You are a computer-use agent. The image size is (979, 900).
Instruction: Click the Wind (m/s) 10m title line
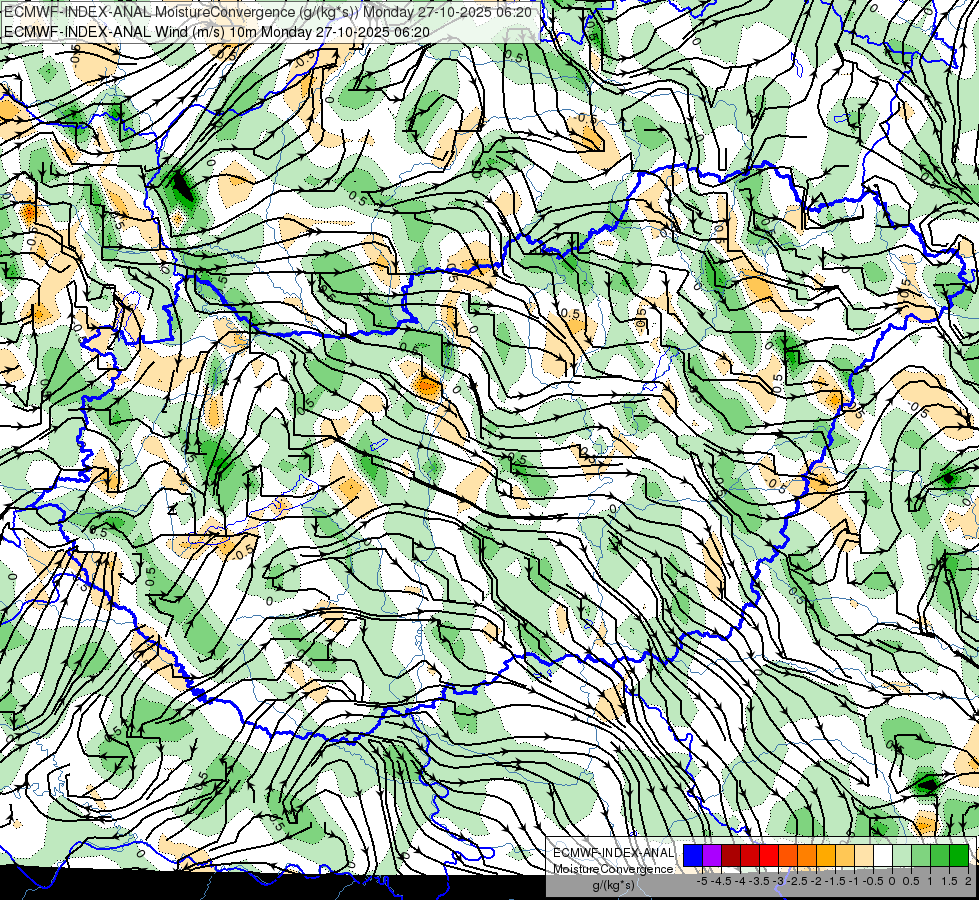tap(217, 31)
